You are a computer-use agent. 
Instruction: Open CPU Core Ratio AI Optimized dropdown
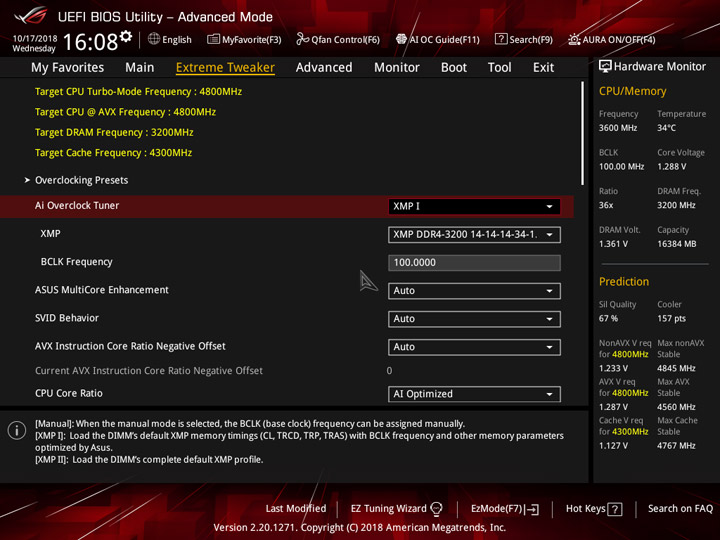[474, 394]
